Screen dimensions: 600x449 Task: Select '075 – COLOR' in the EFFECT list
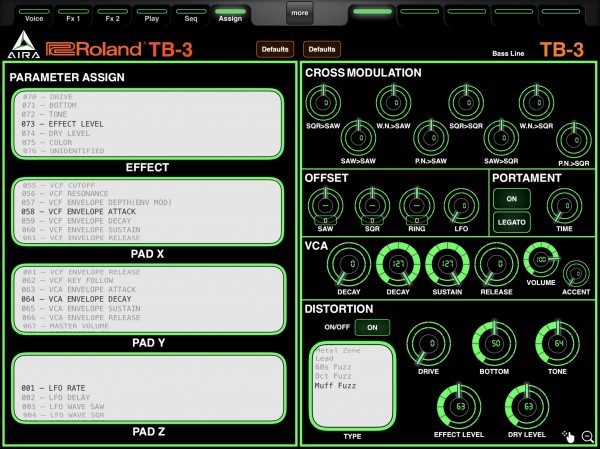[47, 142]
